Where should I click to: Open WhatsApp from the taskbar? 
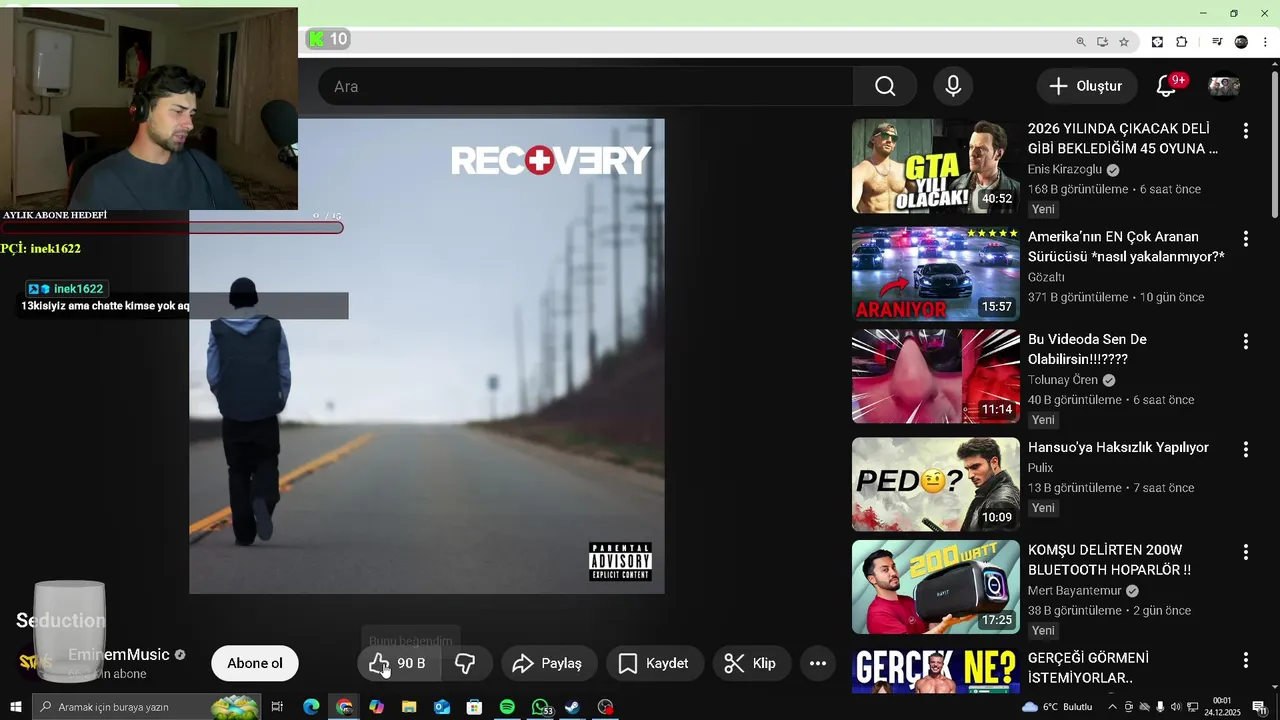(x=540, y=707)
